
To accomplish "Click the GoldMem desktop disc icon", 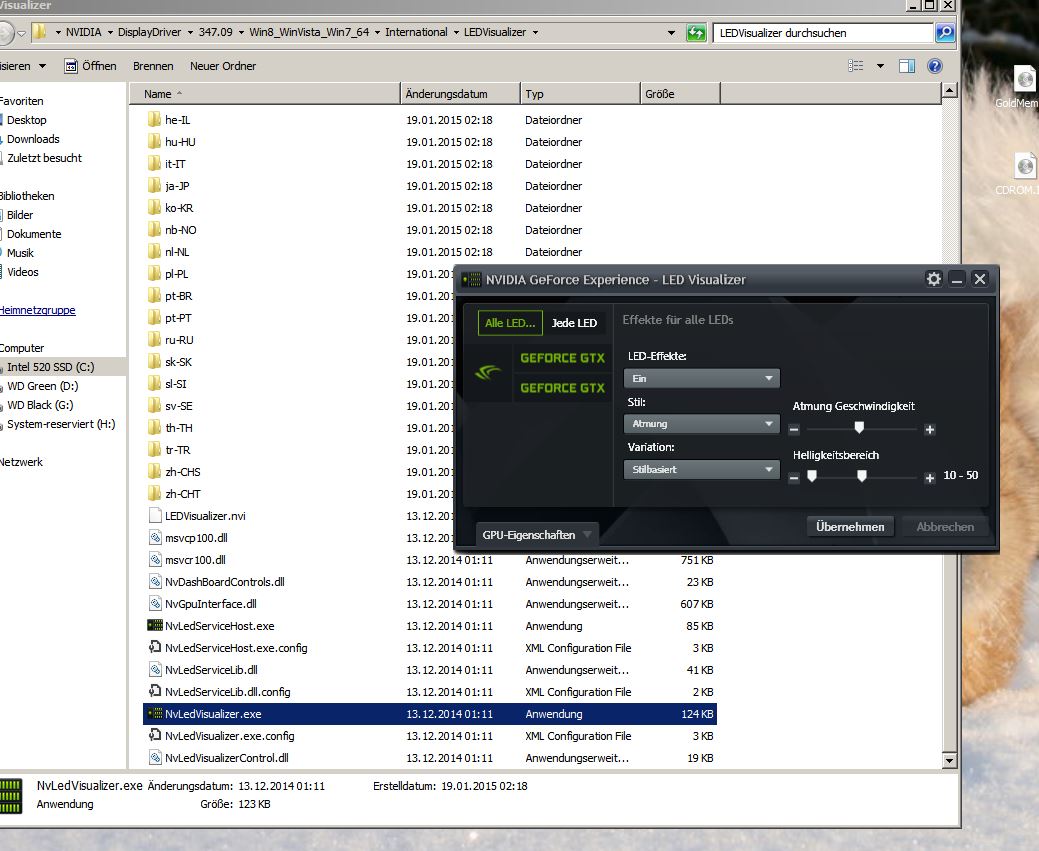I will (1025, 79).
